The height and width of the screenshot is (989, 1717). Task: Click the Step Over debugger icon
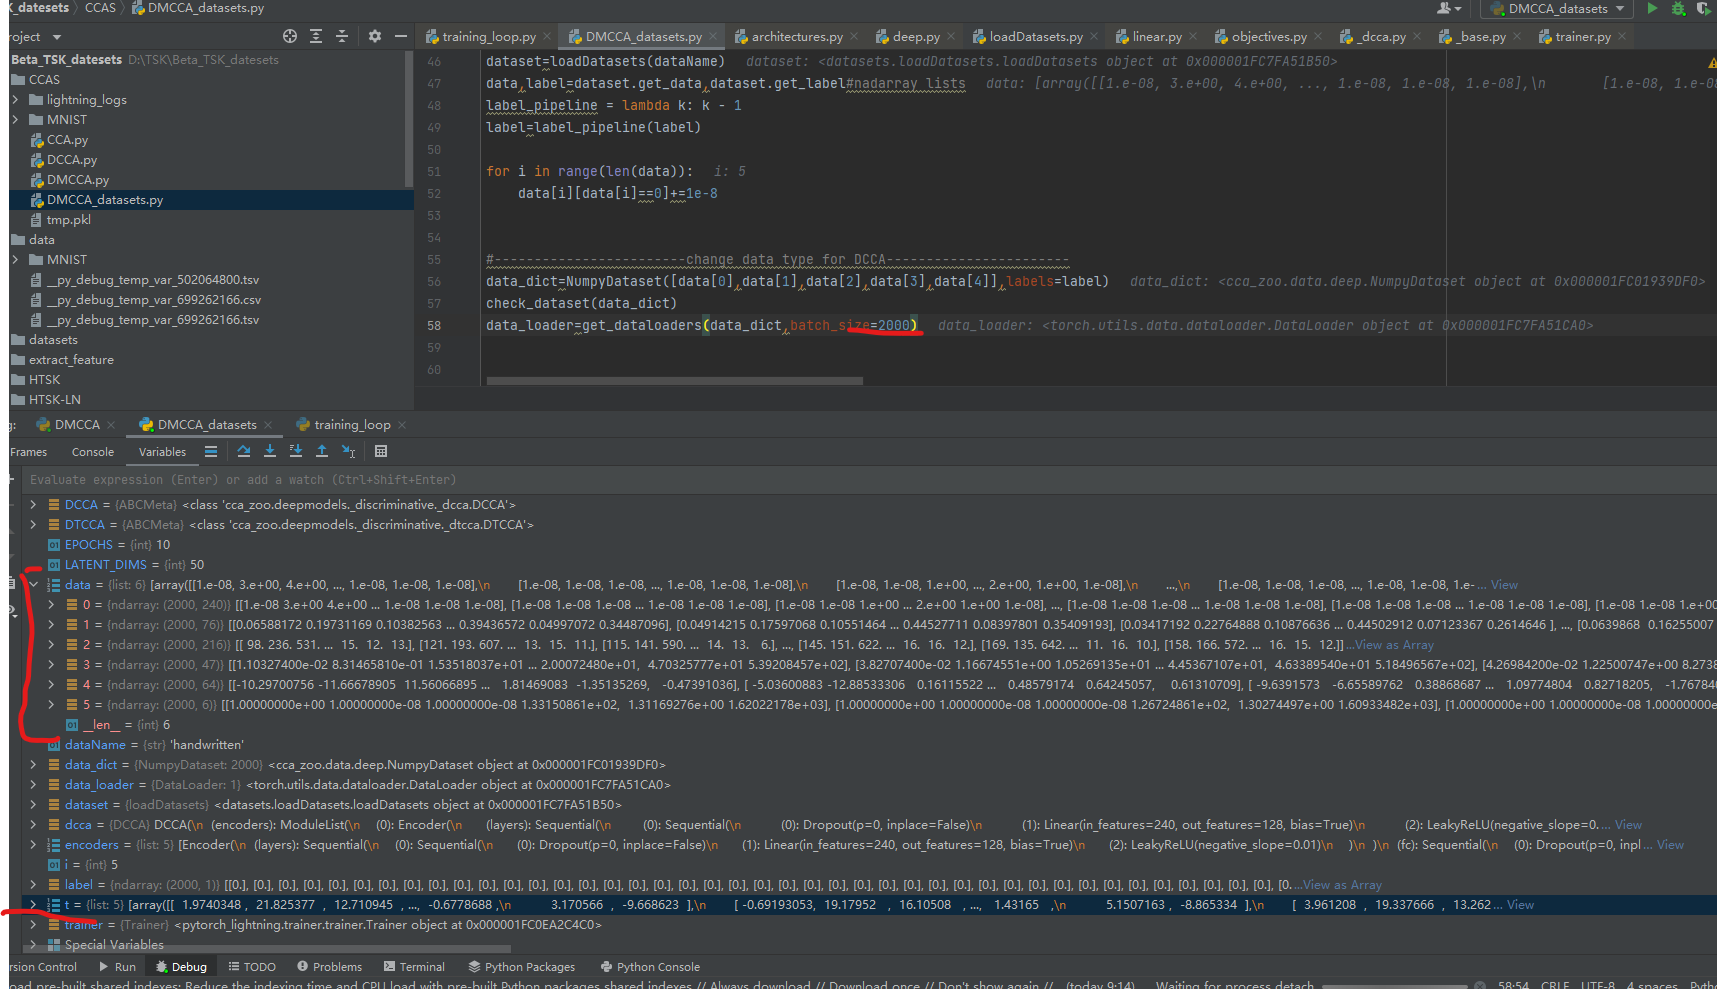244,452
